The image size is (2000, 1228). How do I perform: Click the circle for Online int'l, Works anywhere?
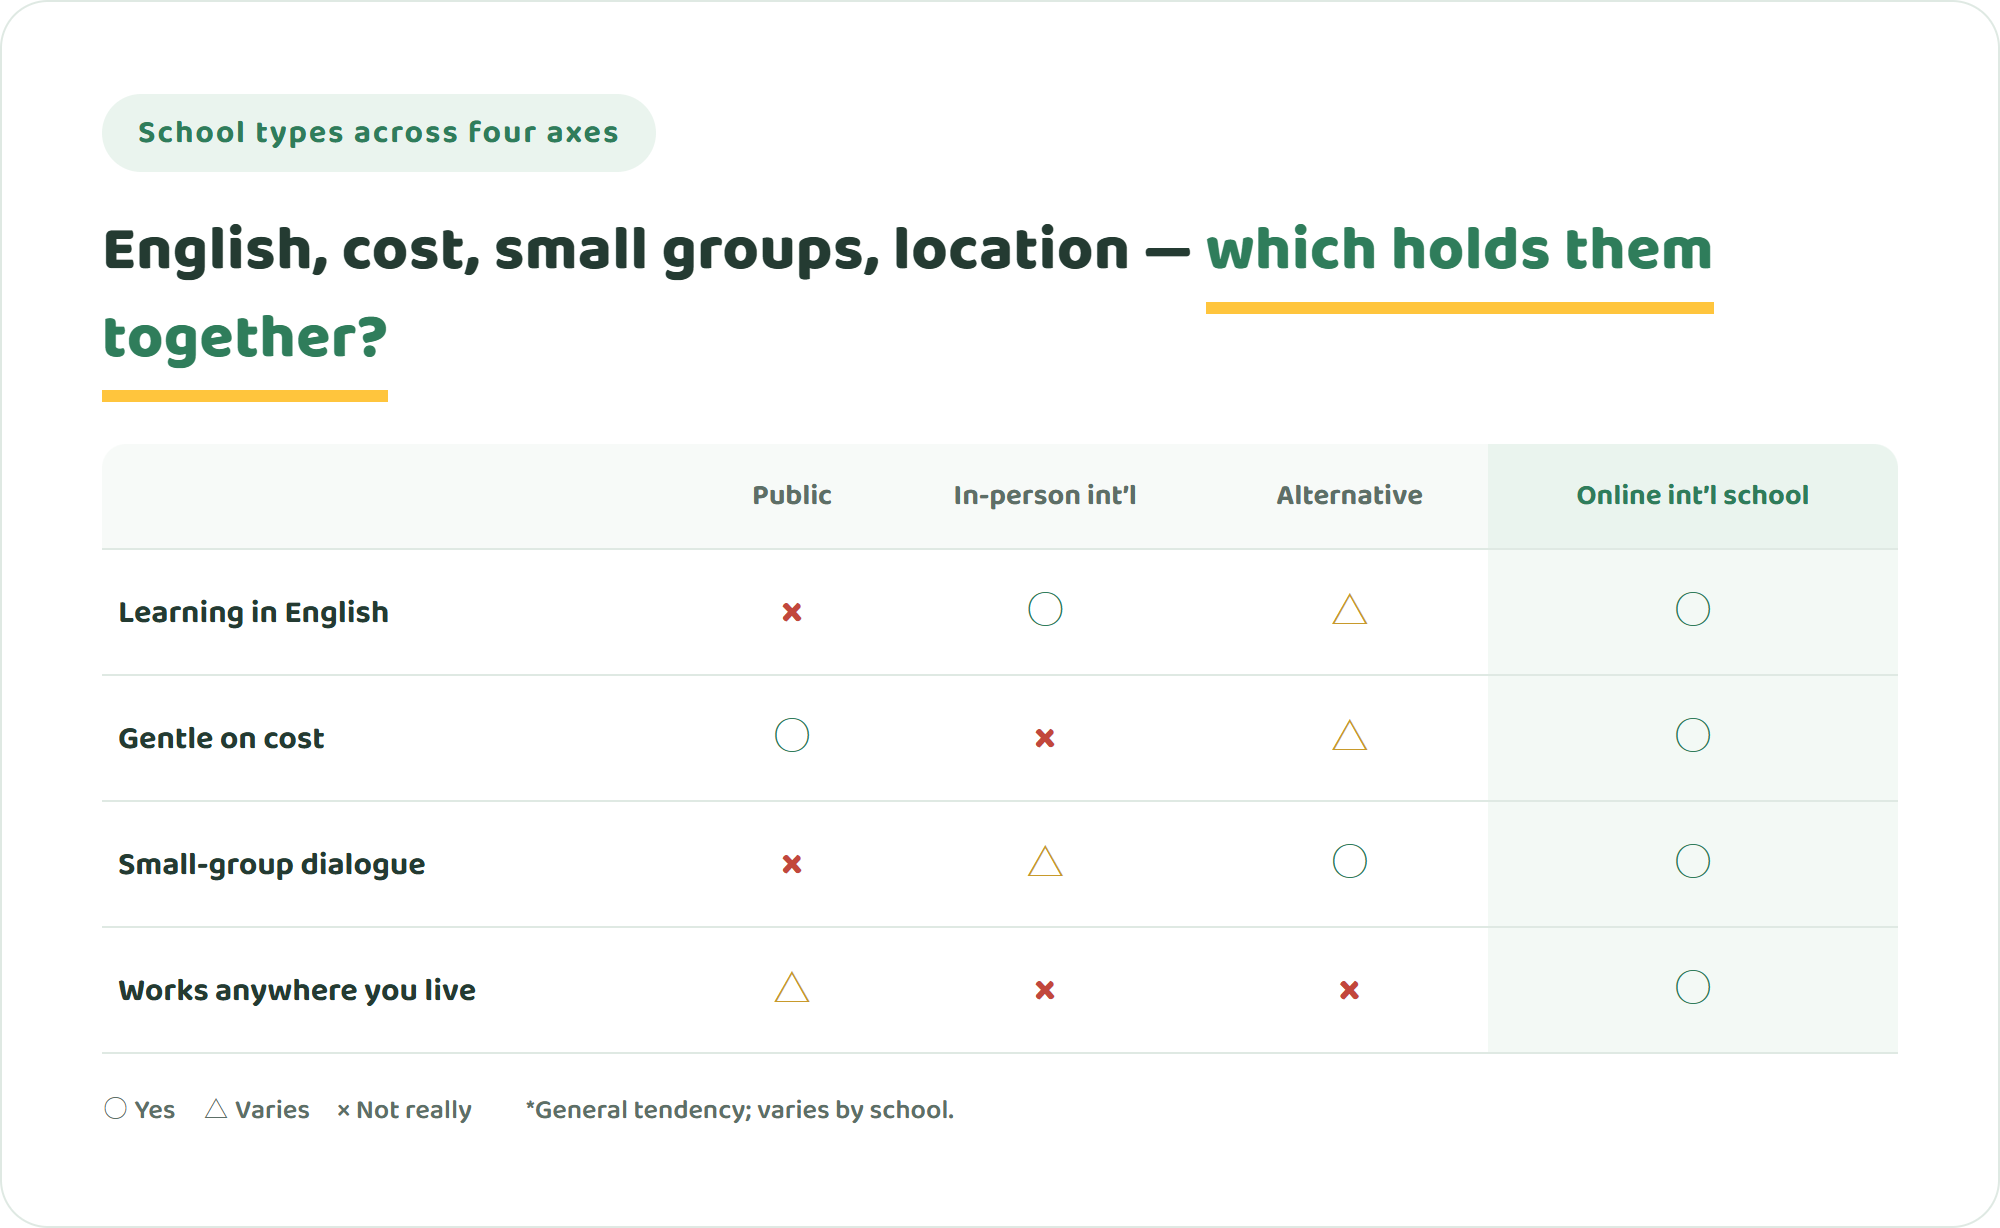pos(1693,987)
